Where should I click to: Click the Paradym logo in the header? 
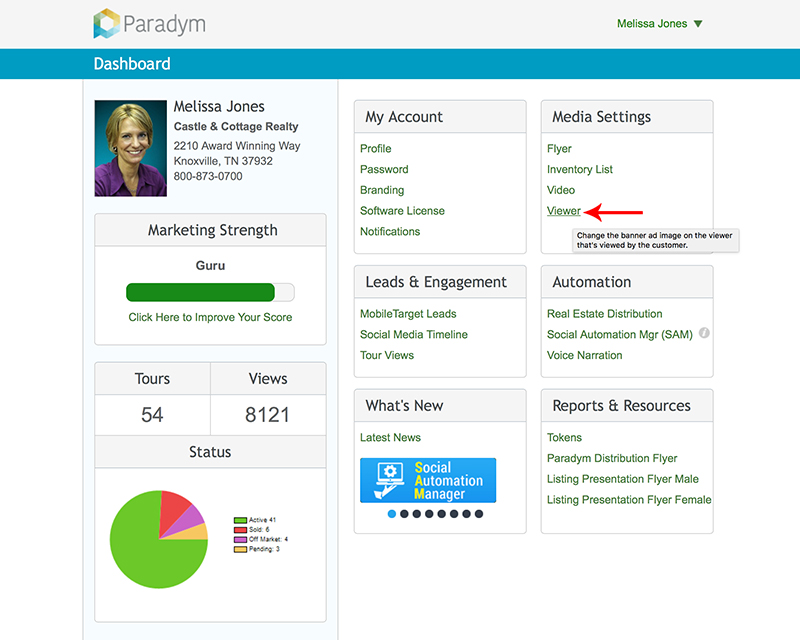[149, 23]
